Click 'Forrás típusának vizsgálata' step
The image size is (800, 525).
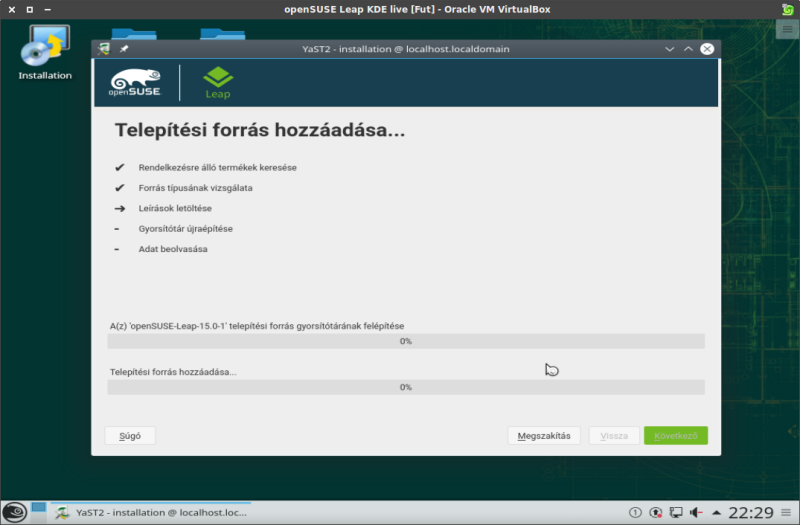195,188
